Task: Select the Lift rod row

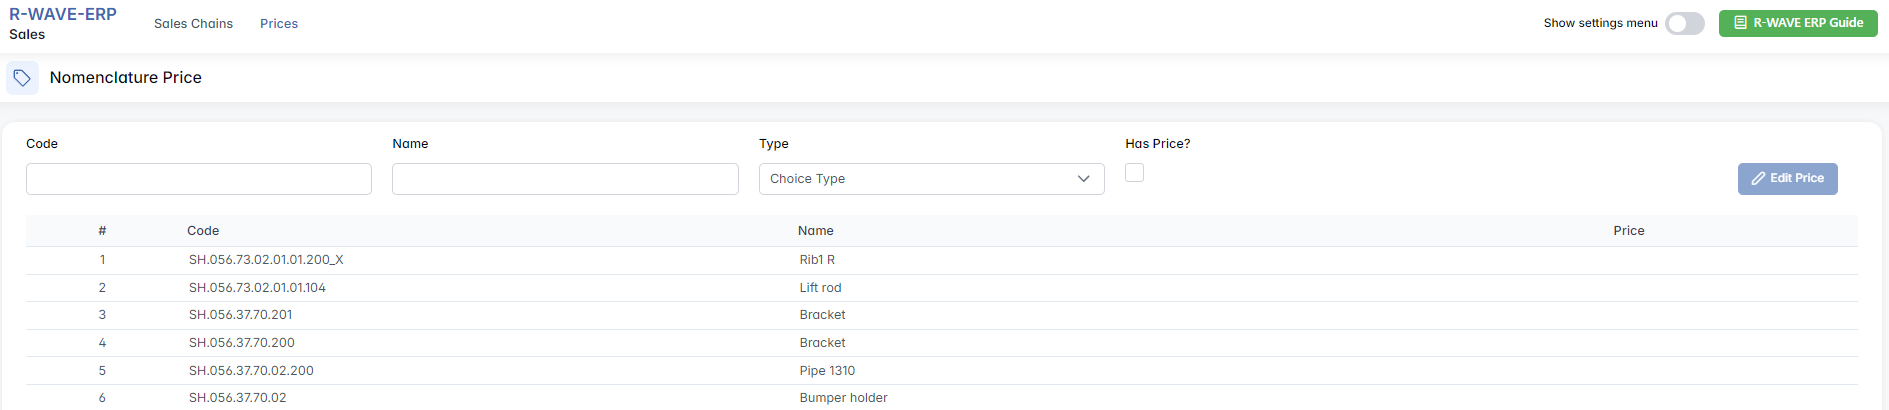Action: click(820, 288)
